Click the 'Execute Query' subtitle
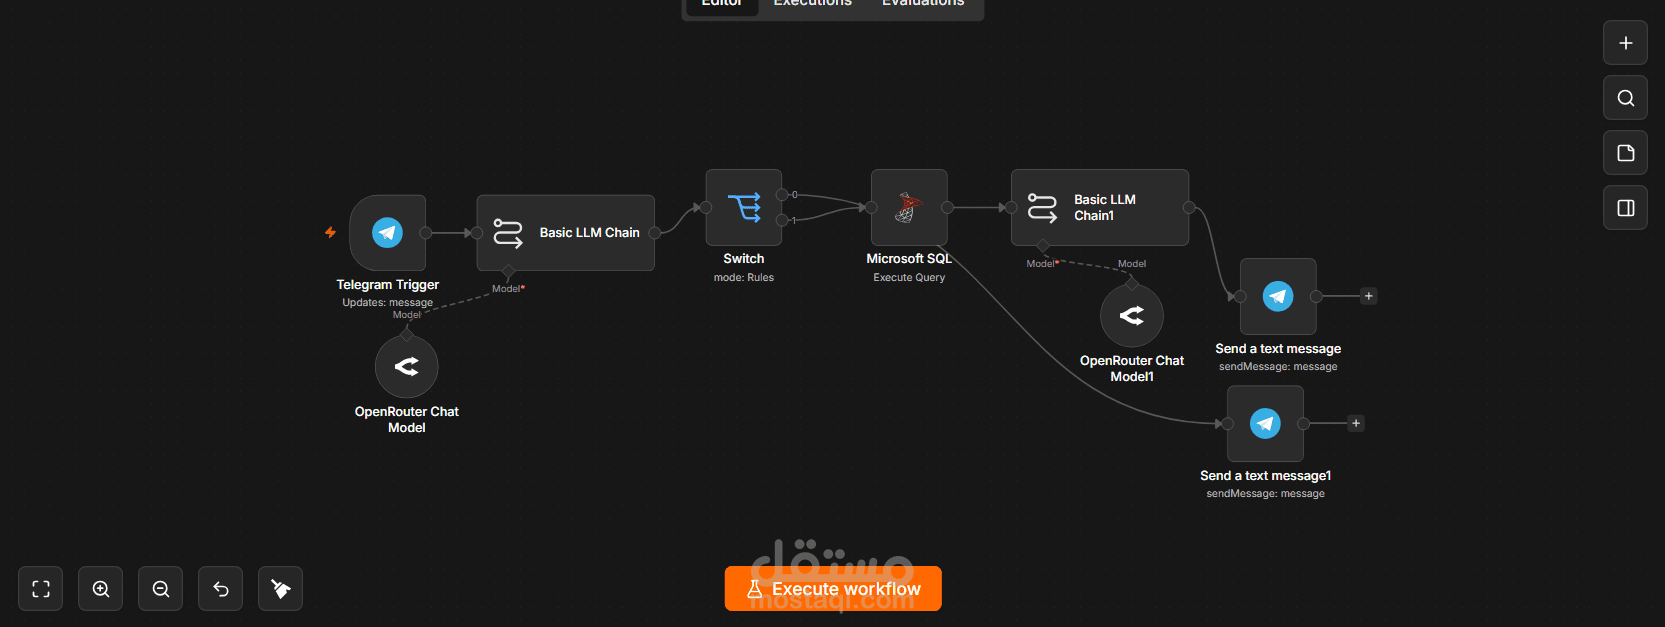Viewport: 1665px width, 627px height. click(909, 278)
